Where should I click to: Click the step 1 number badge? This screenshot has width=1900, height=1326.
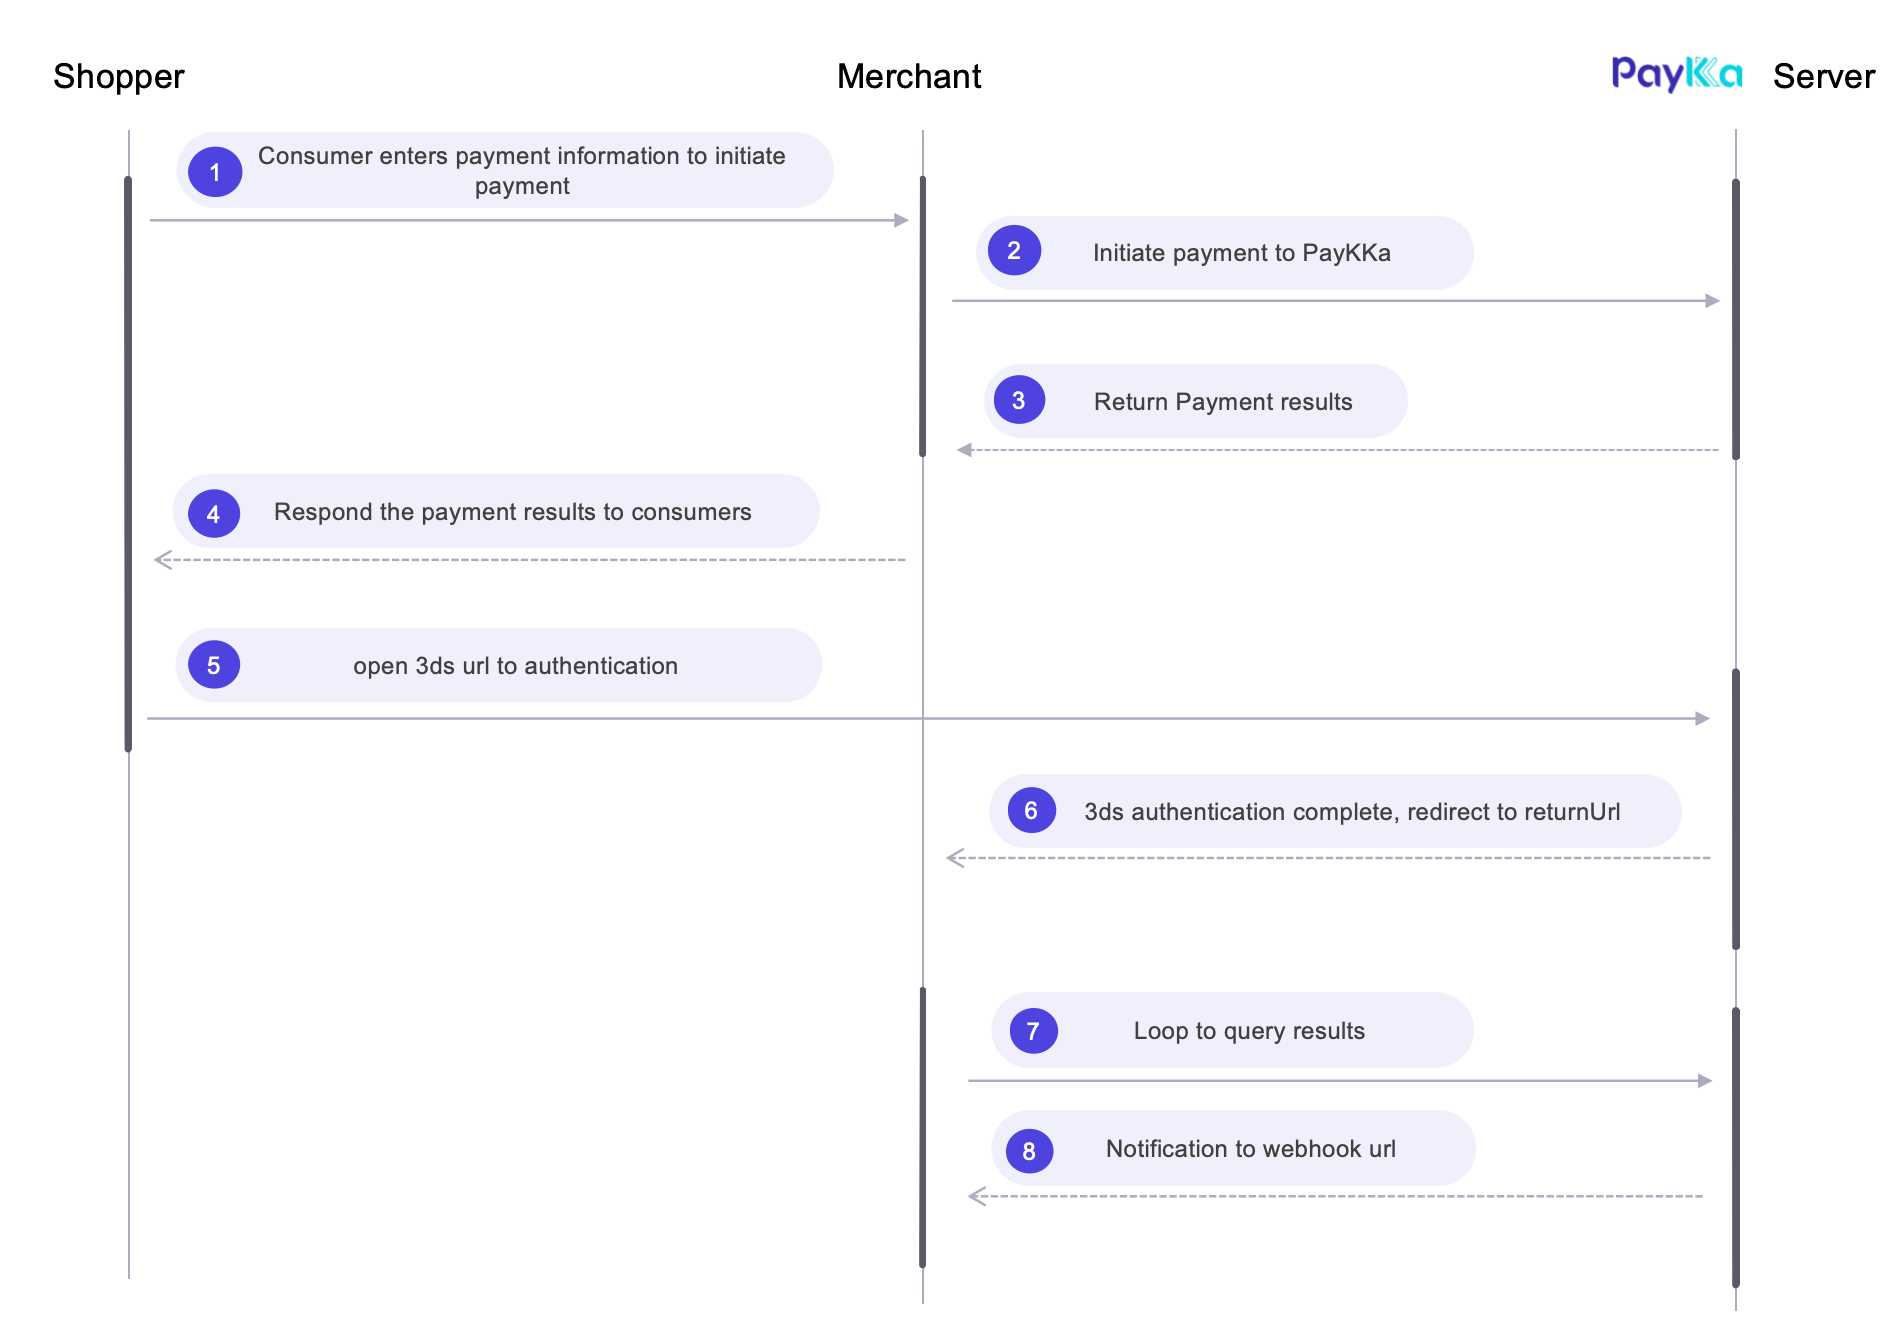[215, 172]
